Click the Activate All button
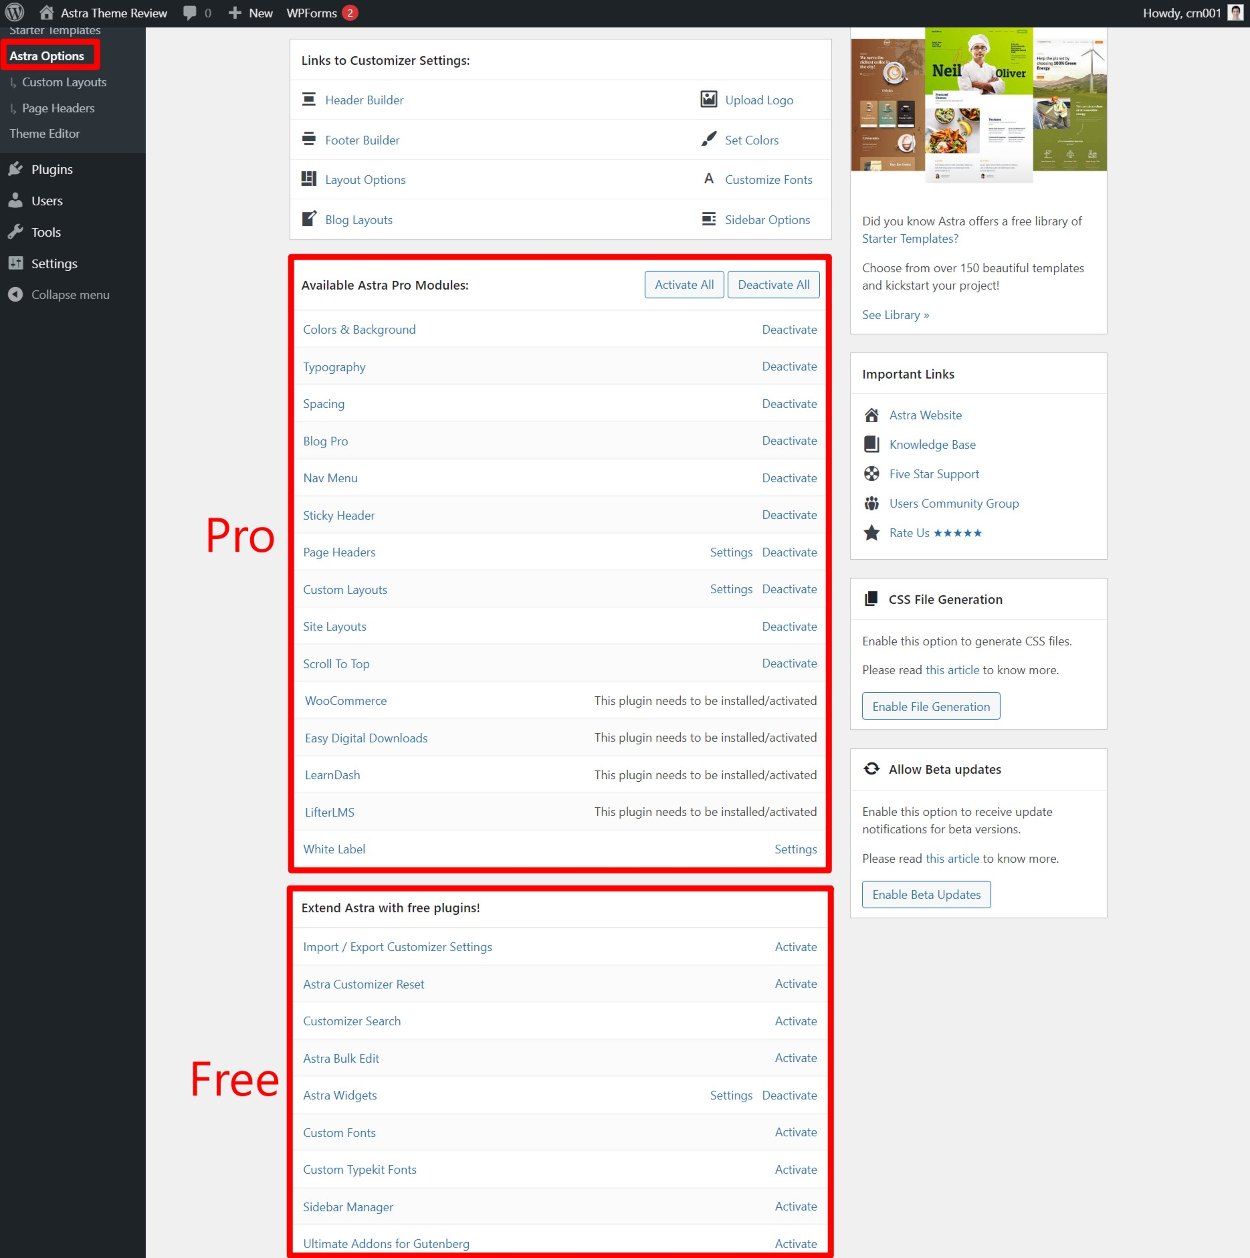 684,285
